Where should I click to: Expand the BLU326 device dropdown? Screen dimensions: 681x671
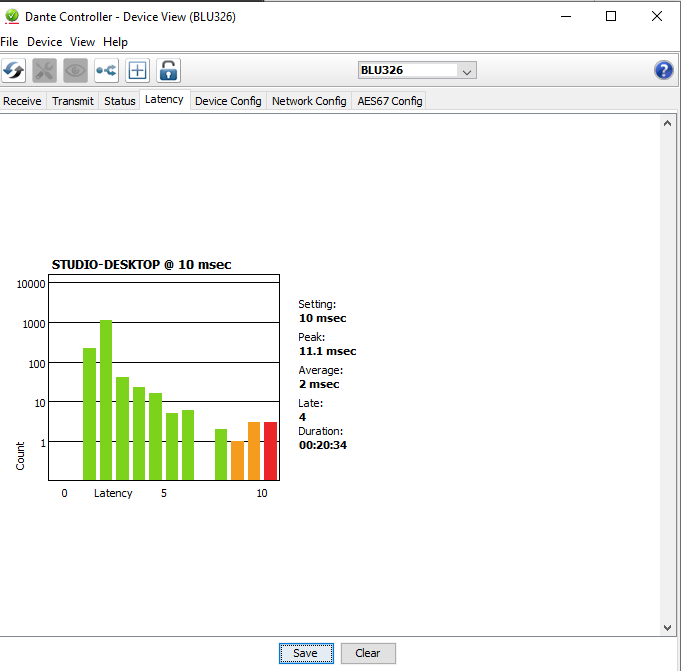tap(467, 70)
